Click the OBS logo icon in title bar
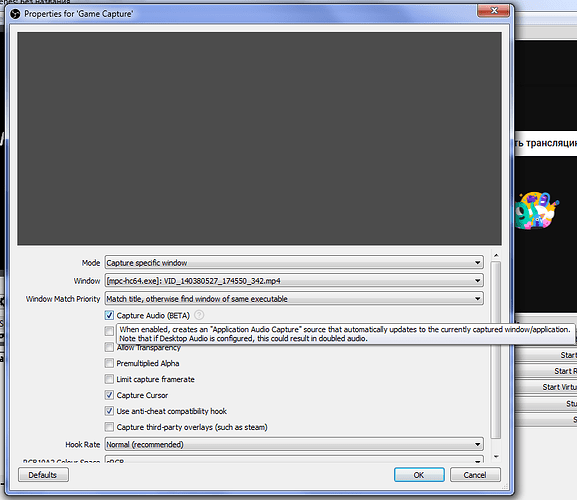 click(15, 14)
